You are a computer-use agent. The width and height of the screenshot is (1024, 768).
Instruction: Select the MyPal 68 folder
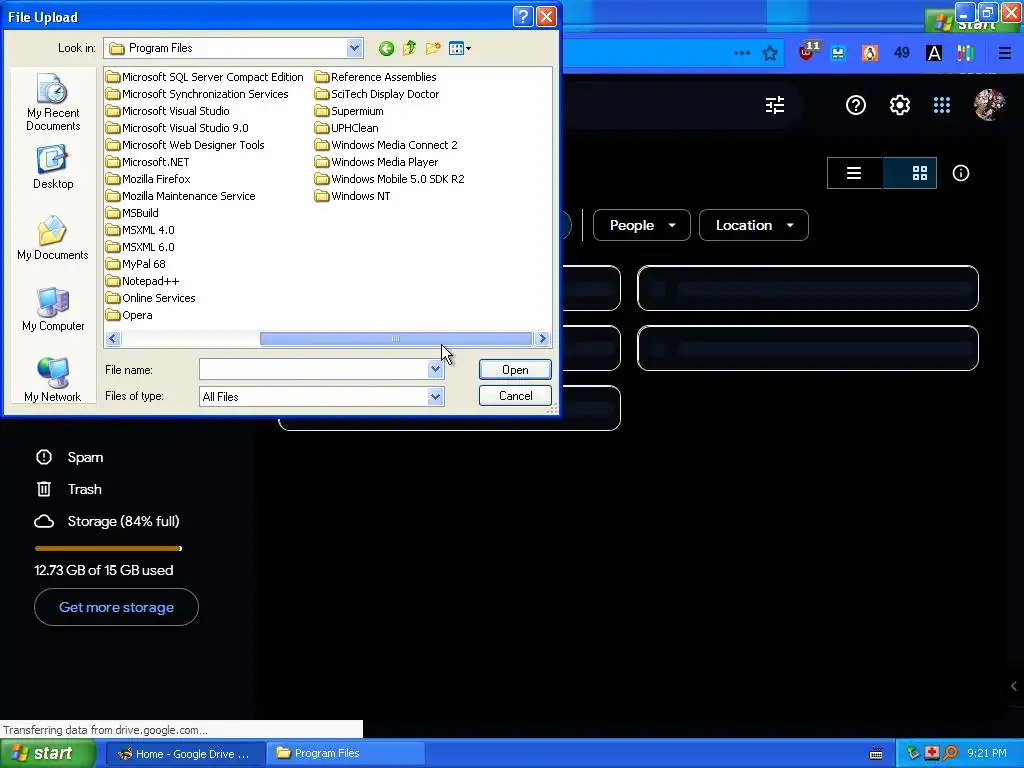coord(136,264)
